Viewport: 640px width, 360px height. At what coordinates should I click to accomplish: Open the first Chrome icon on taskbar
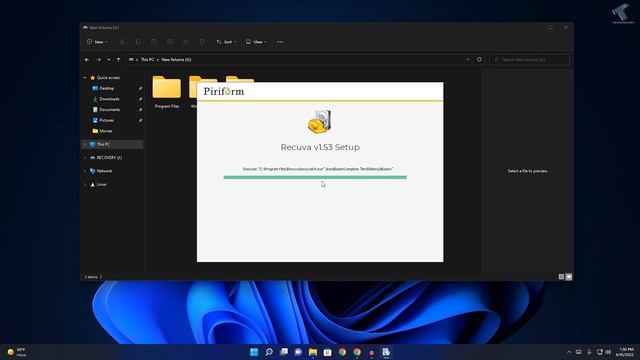click(x=342, y=352)
